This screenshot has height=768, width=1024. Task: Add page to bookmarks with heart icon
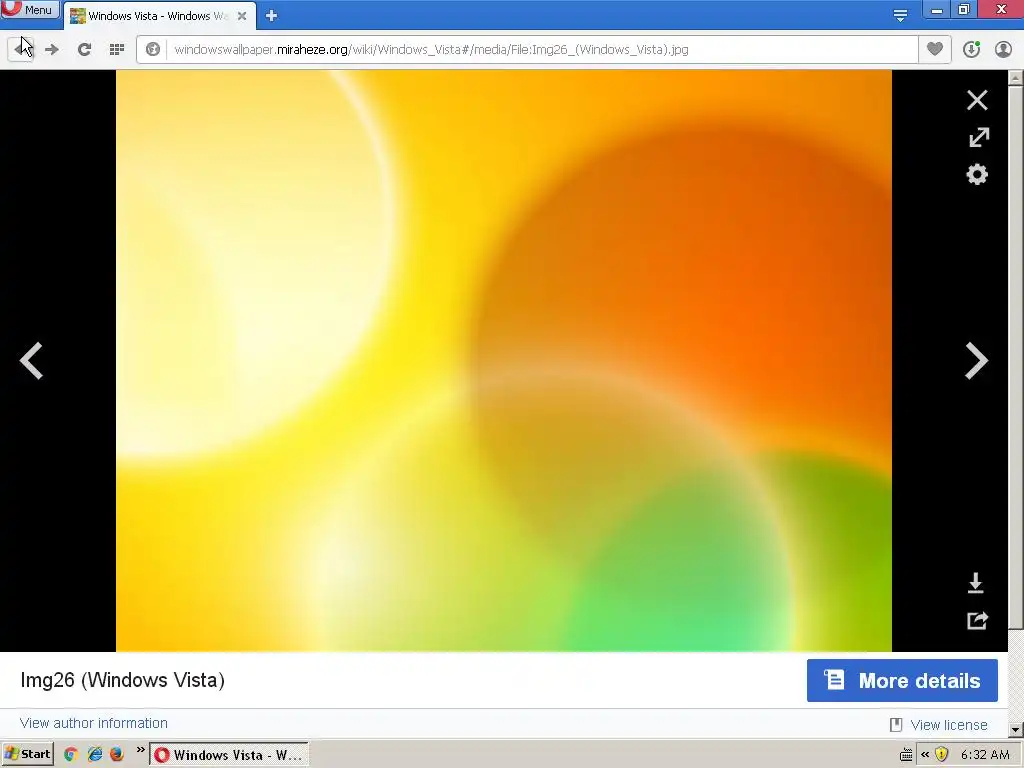(935, 50)
